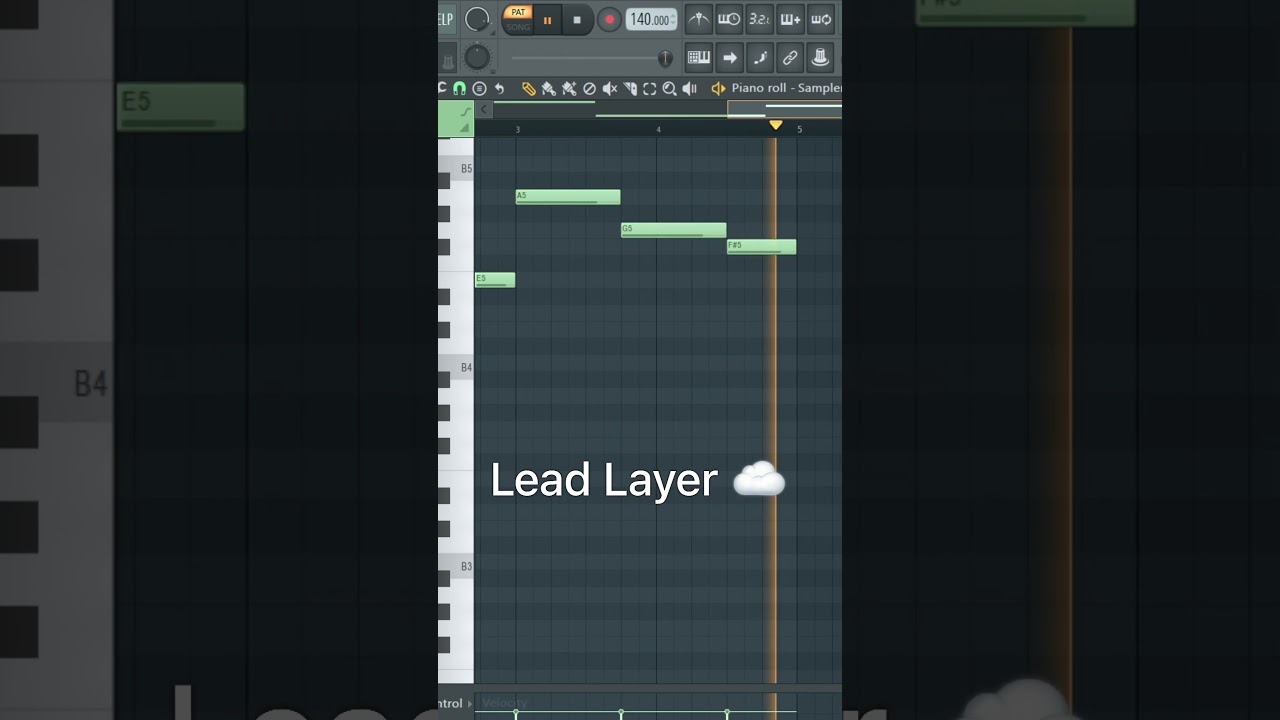
Task: Open the stamp circle icon in piano roll
Action: pyautogui.click(x=479, y=88)
